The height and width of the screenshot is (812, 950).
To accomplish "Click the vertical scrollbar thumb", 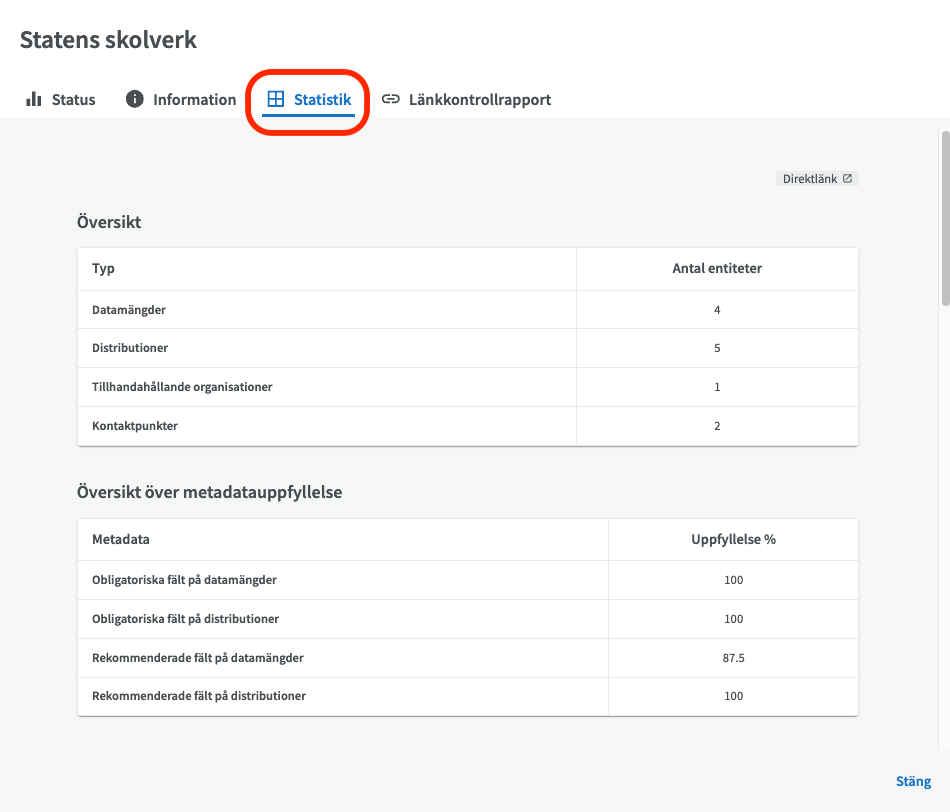I will (x=945, y=218).
